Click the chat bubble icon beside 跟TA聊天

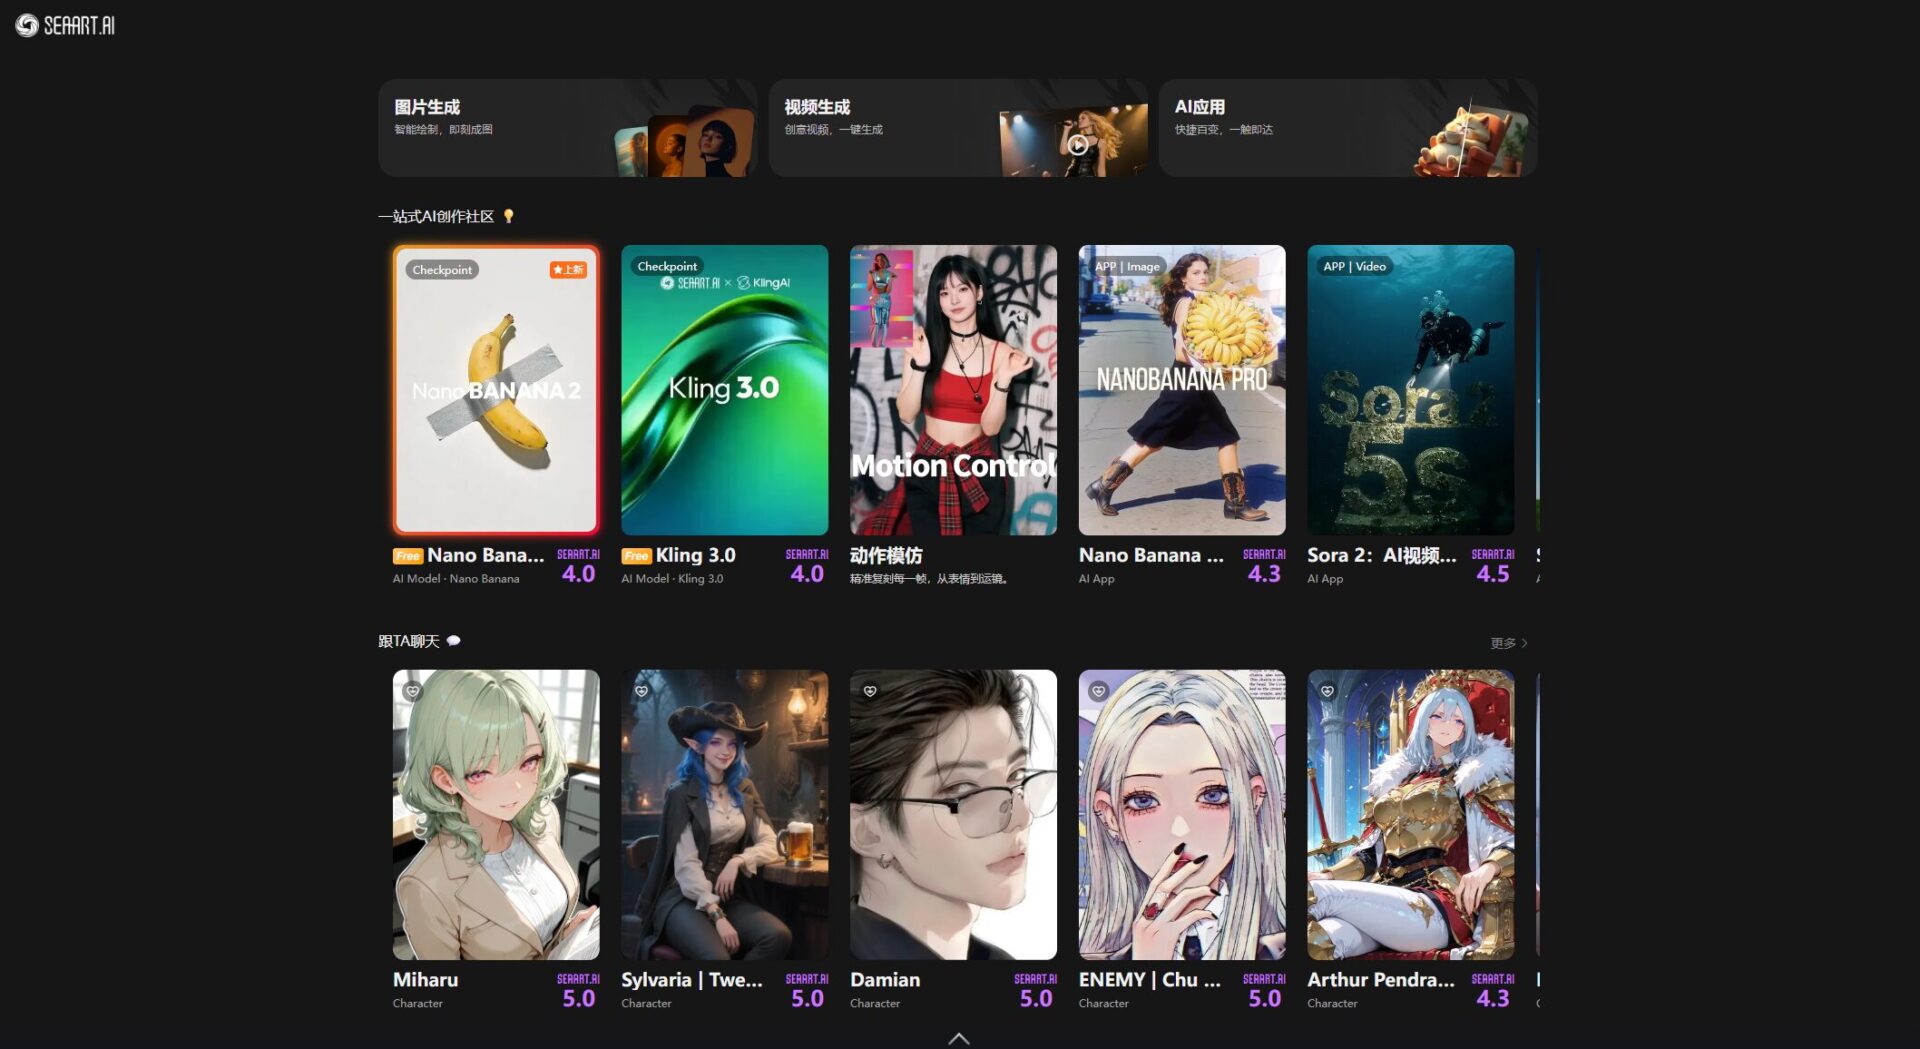point(453,641)
